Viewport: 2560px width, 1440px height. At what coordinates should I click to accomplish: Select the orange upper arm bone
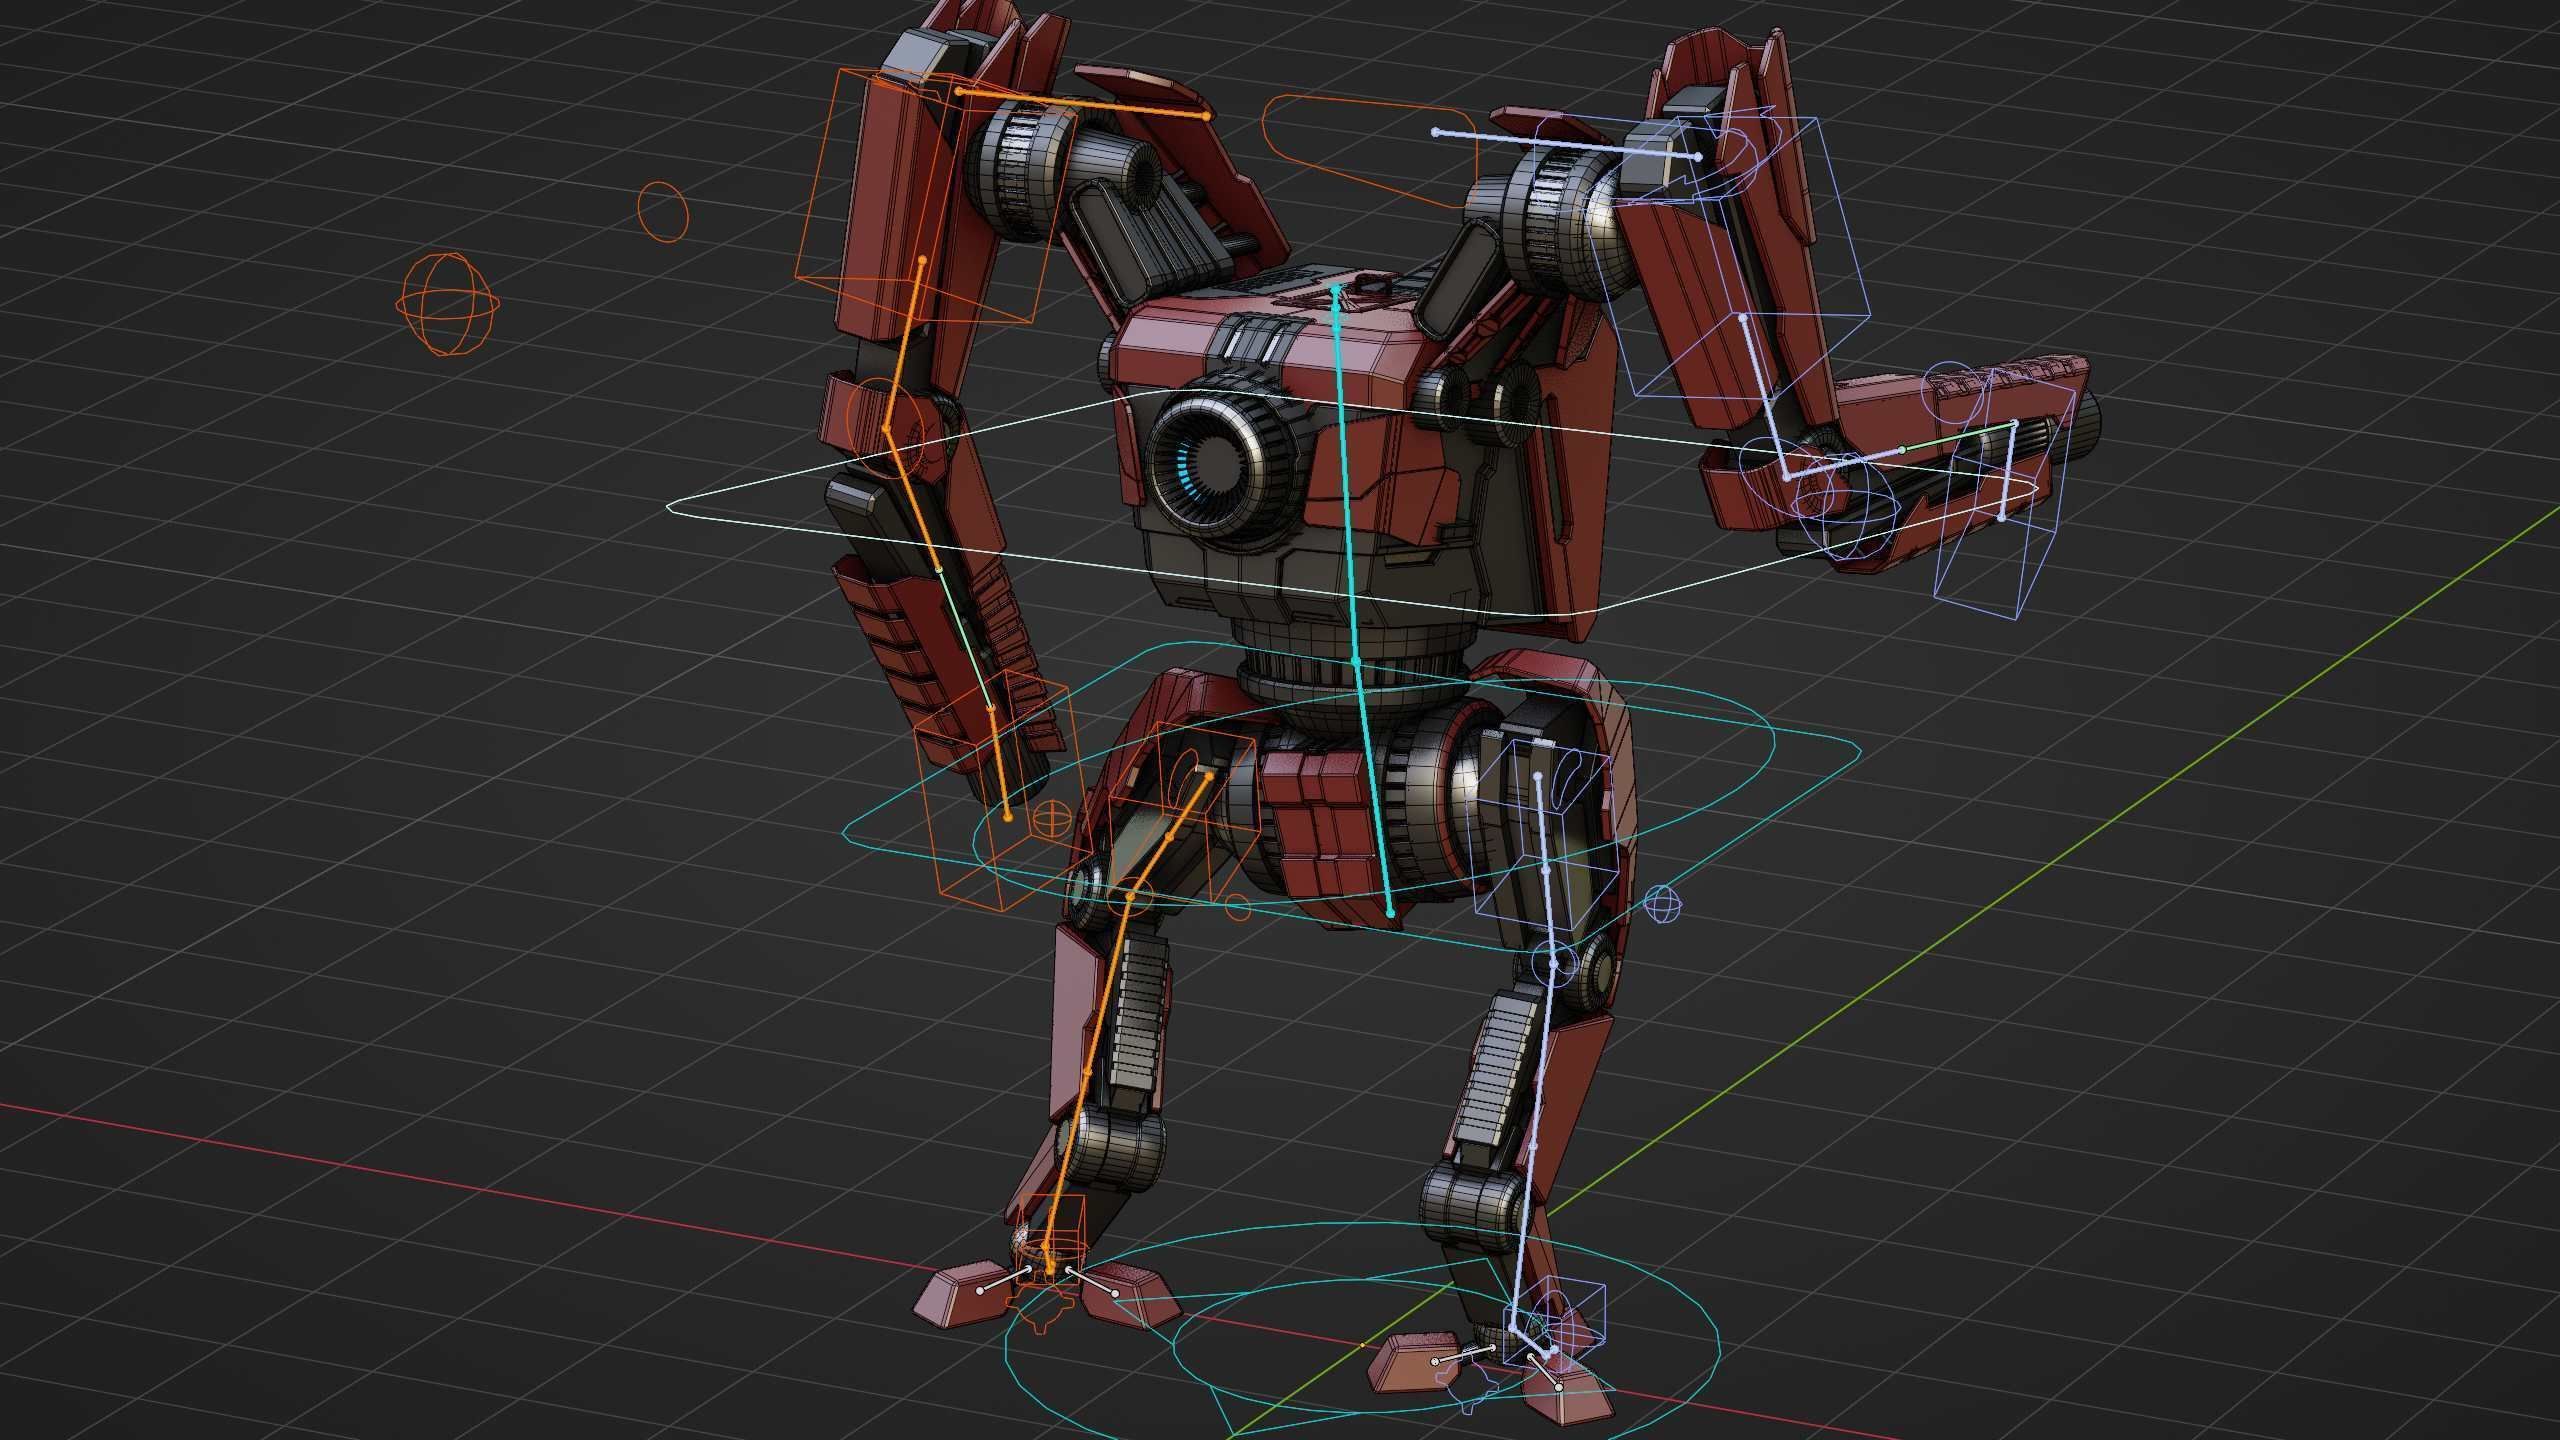904,345
